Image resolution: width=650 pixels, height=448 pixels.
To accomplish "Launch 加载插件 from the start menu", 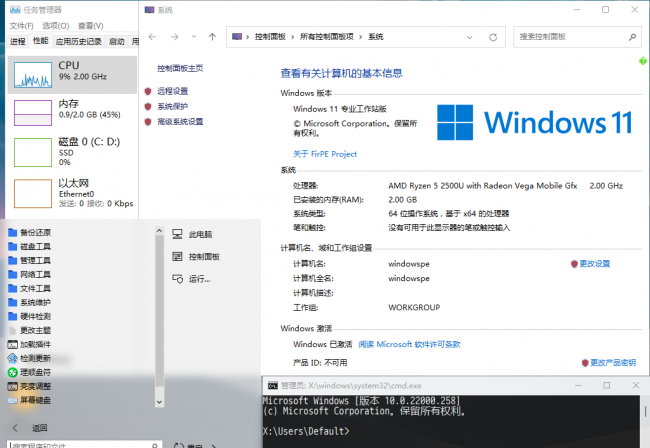I will (29, 344).
